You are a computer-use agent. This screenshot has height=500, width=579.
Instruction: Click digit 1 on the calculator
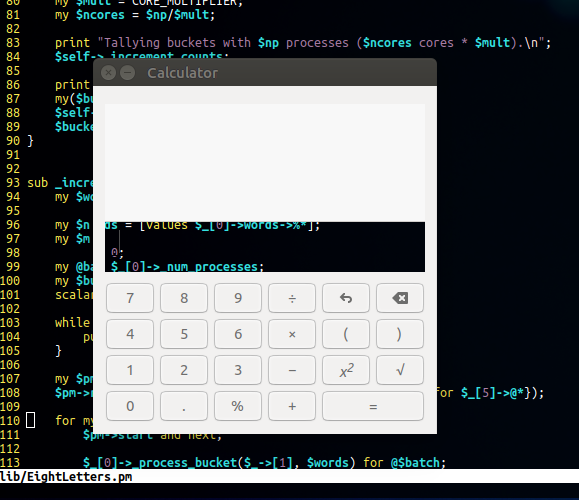coord(130,370)
